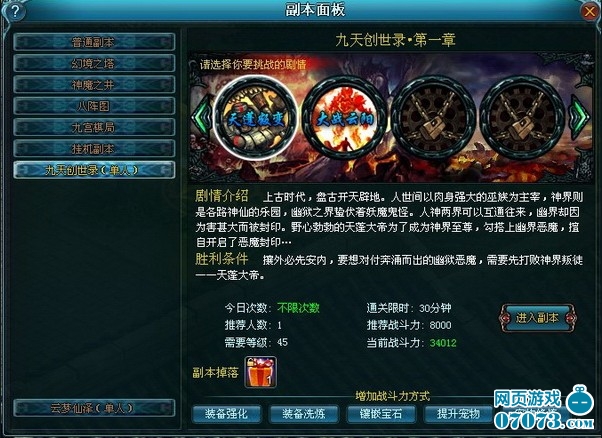
Task: Switch to 挂机副本 category
Action: [94, 149]
